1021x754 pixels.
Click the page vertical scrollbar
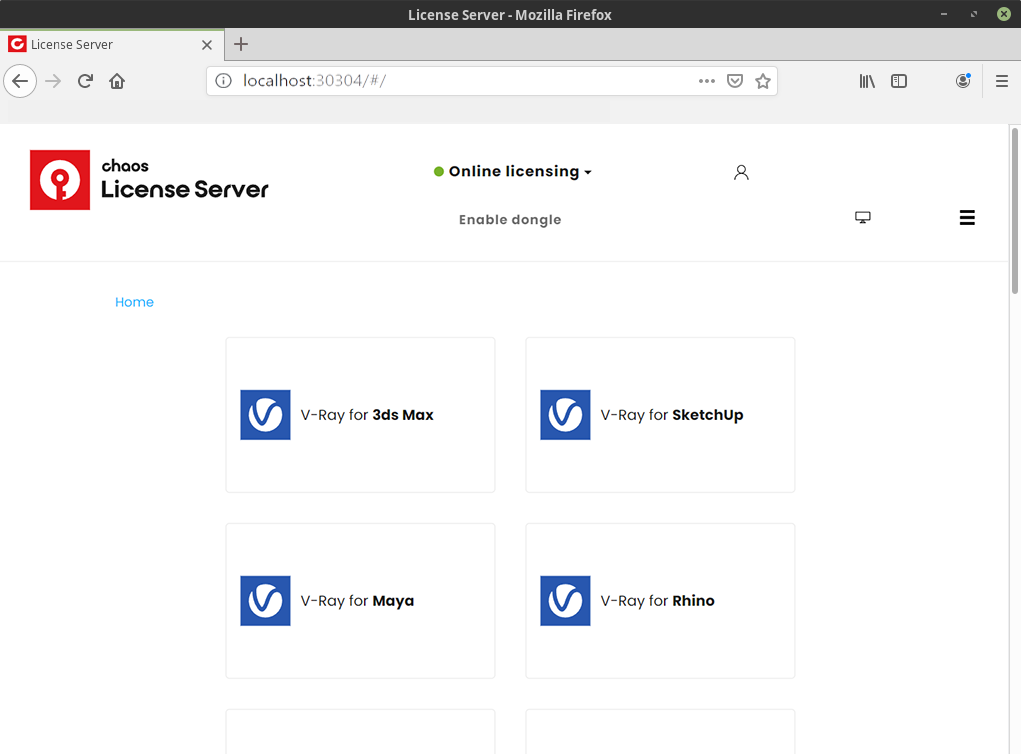(1014, 210)
